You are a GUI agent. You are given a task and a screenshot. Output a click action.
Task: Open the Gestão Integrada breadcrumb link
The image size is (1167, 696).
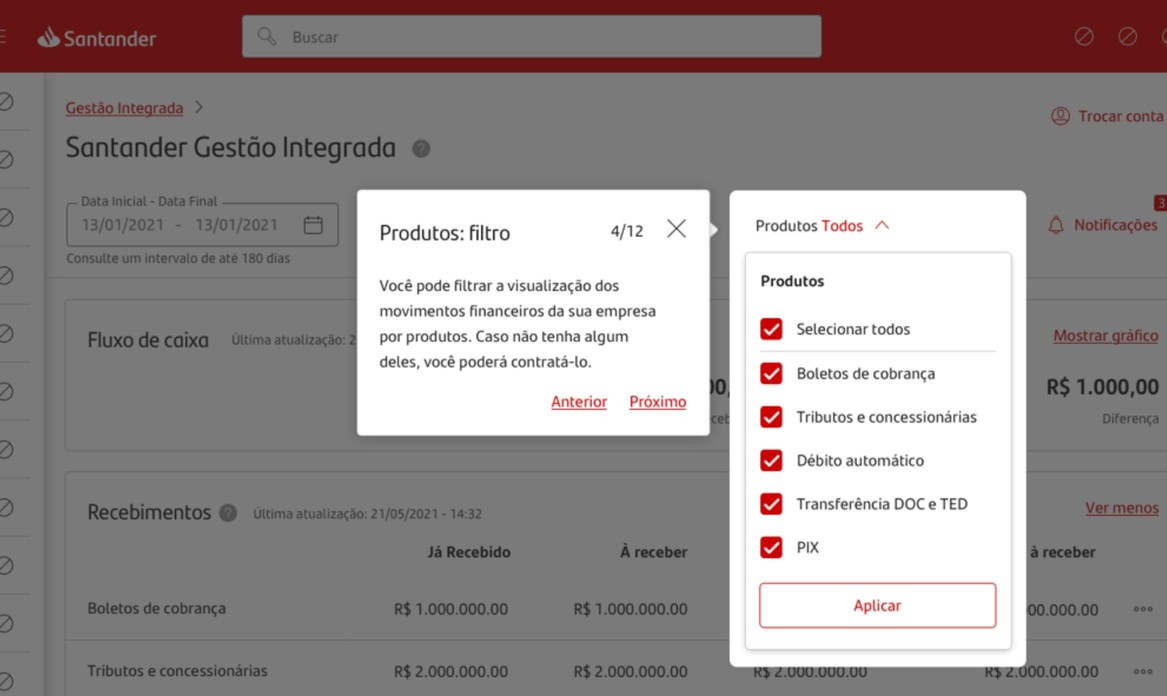tap(124, 108)
